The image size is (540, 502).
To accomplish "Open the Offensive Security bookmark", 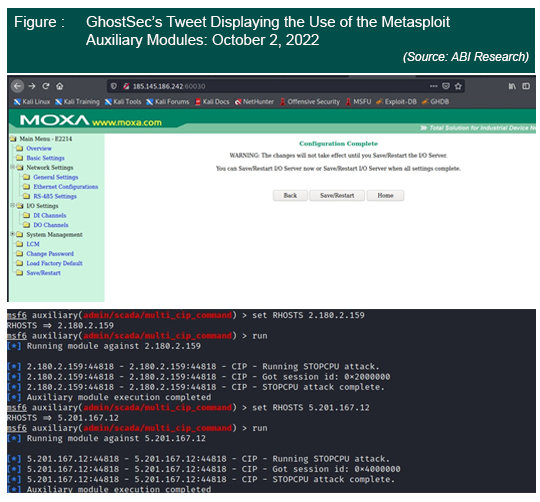I will [310, 102].
